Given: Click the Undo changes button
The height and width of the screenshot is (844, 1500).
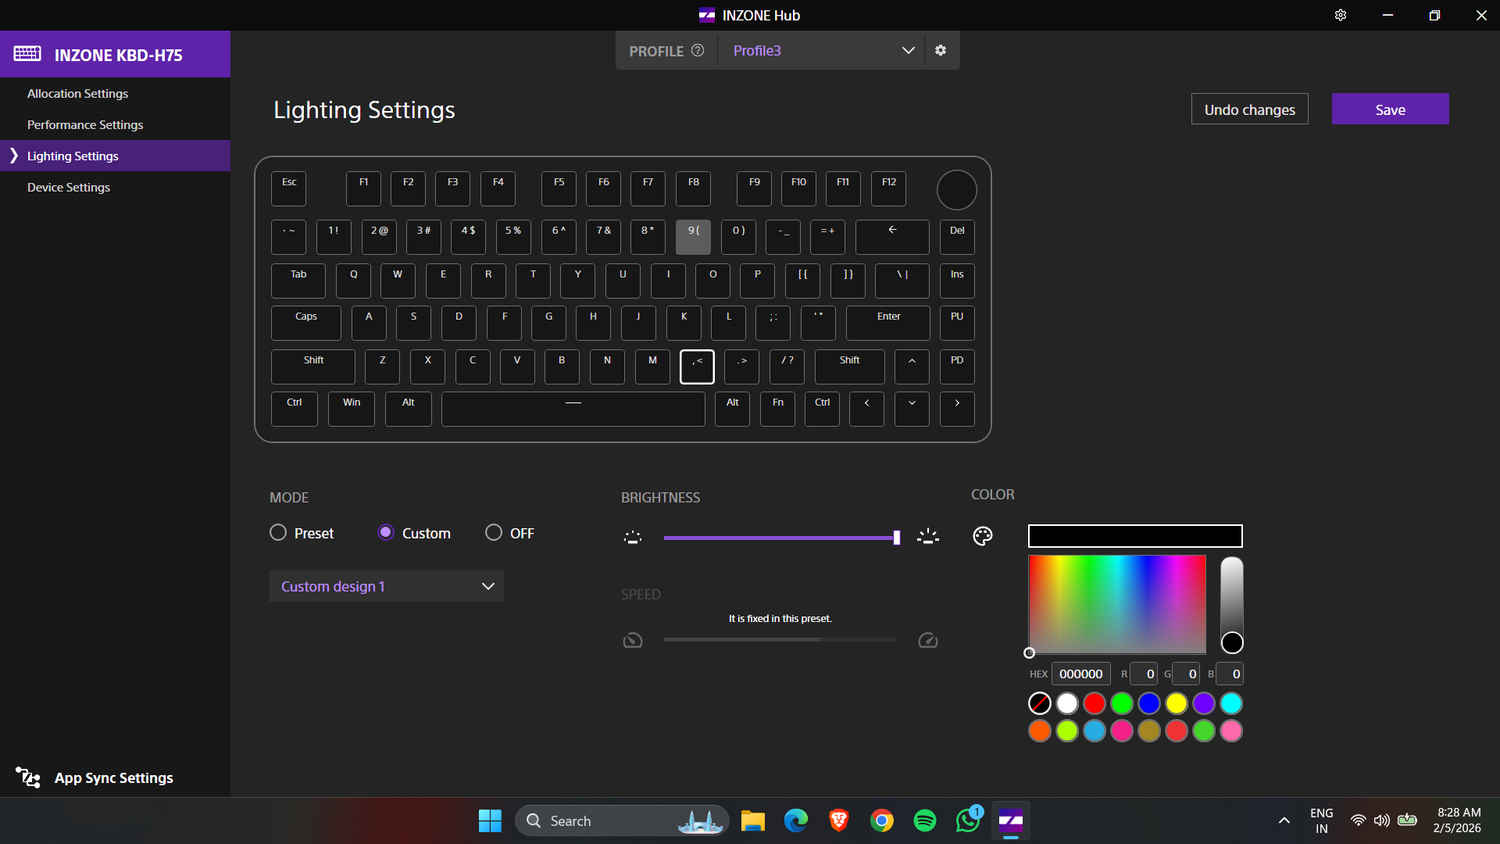Looking at the screenshot, I should click(x=1249, y=109).
